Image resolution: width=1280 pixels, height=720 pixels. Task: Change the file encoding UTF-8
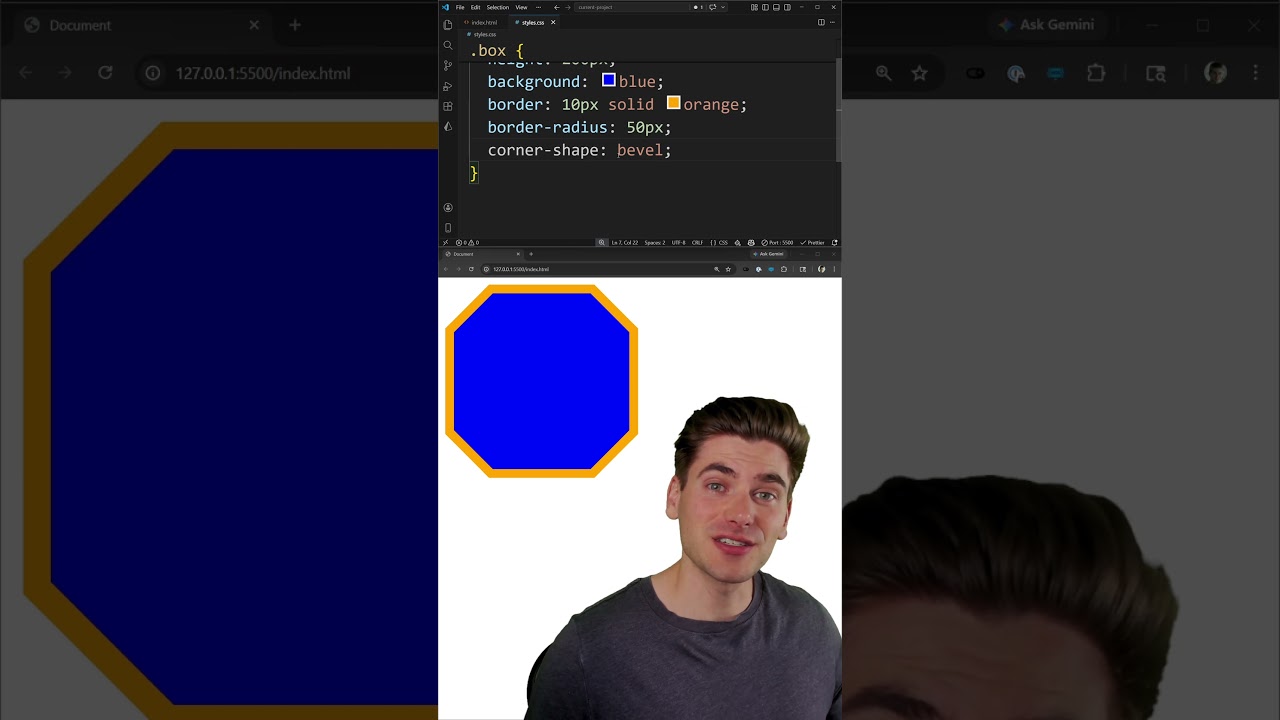tap(679, 242)
